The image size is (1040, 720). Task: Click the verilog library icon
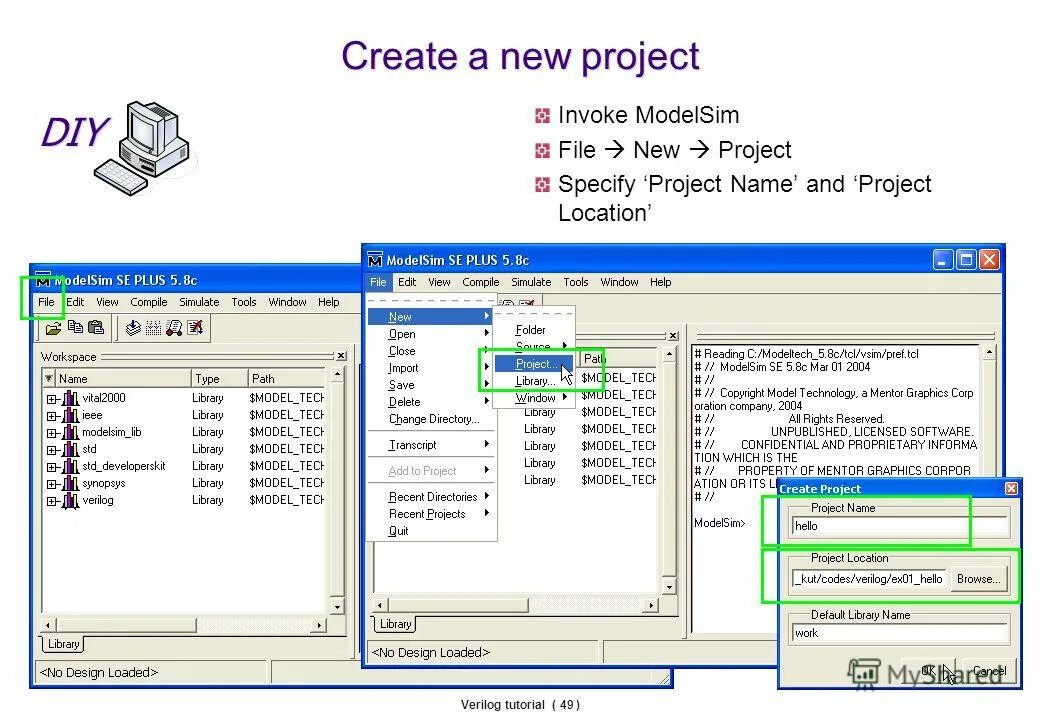[70, 501]
